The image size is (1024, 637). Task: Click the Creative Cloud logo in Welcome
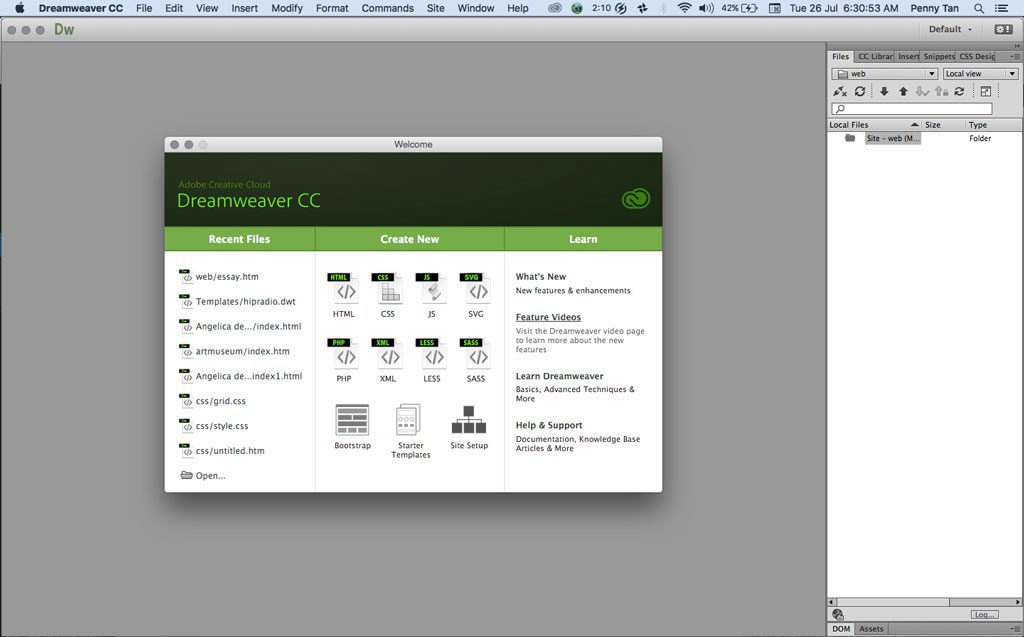click(x=635, y=199)
